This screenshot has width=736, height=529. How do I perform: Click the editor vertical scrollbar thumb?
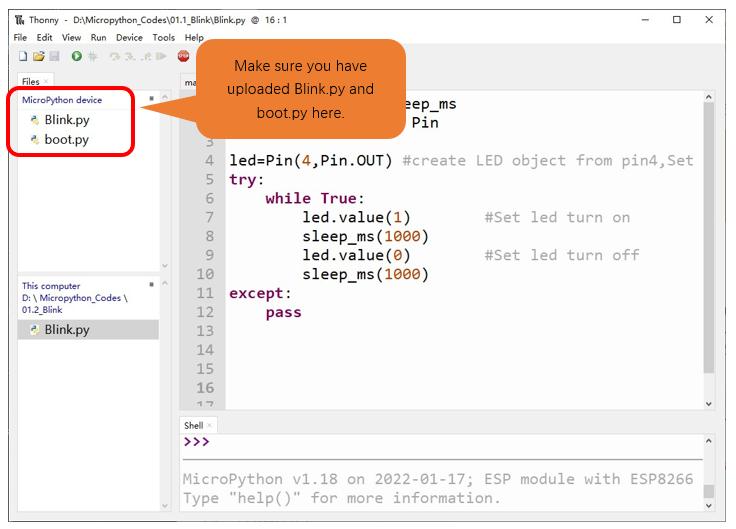709,238
